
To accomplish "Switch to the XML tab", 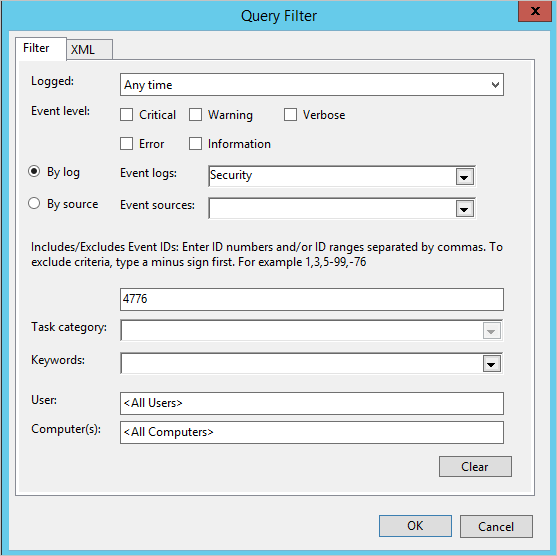I will point(90,49).
